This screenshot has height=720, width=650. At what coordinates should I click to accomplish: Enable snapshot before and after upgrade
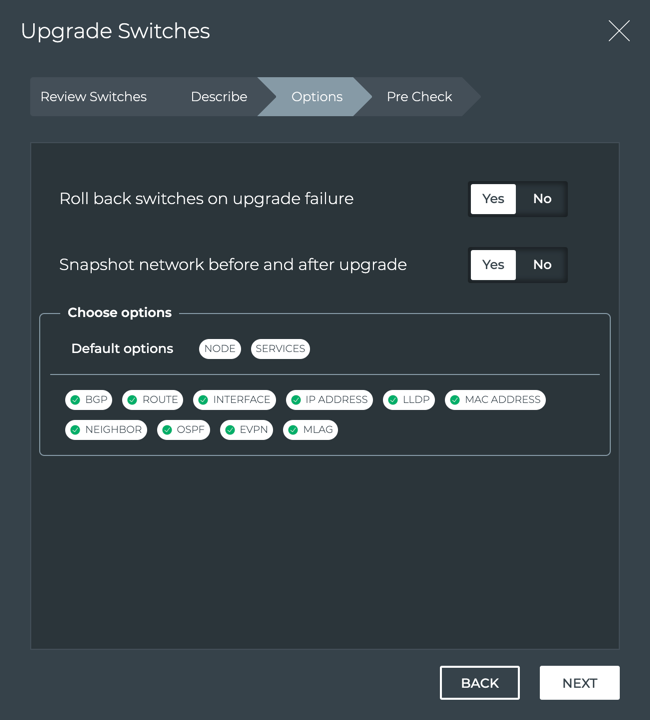click(x=493, y=265)
